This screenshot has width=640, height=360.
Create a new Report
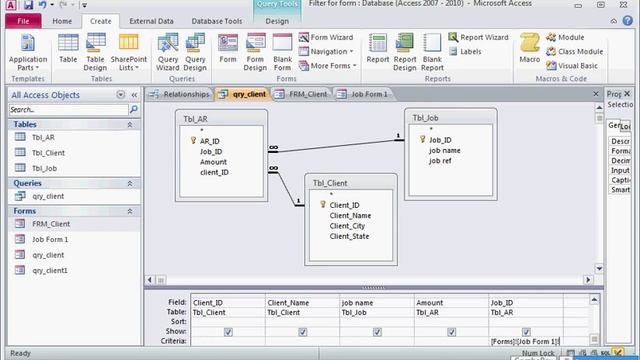click(x=378, y=49)
